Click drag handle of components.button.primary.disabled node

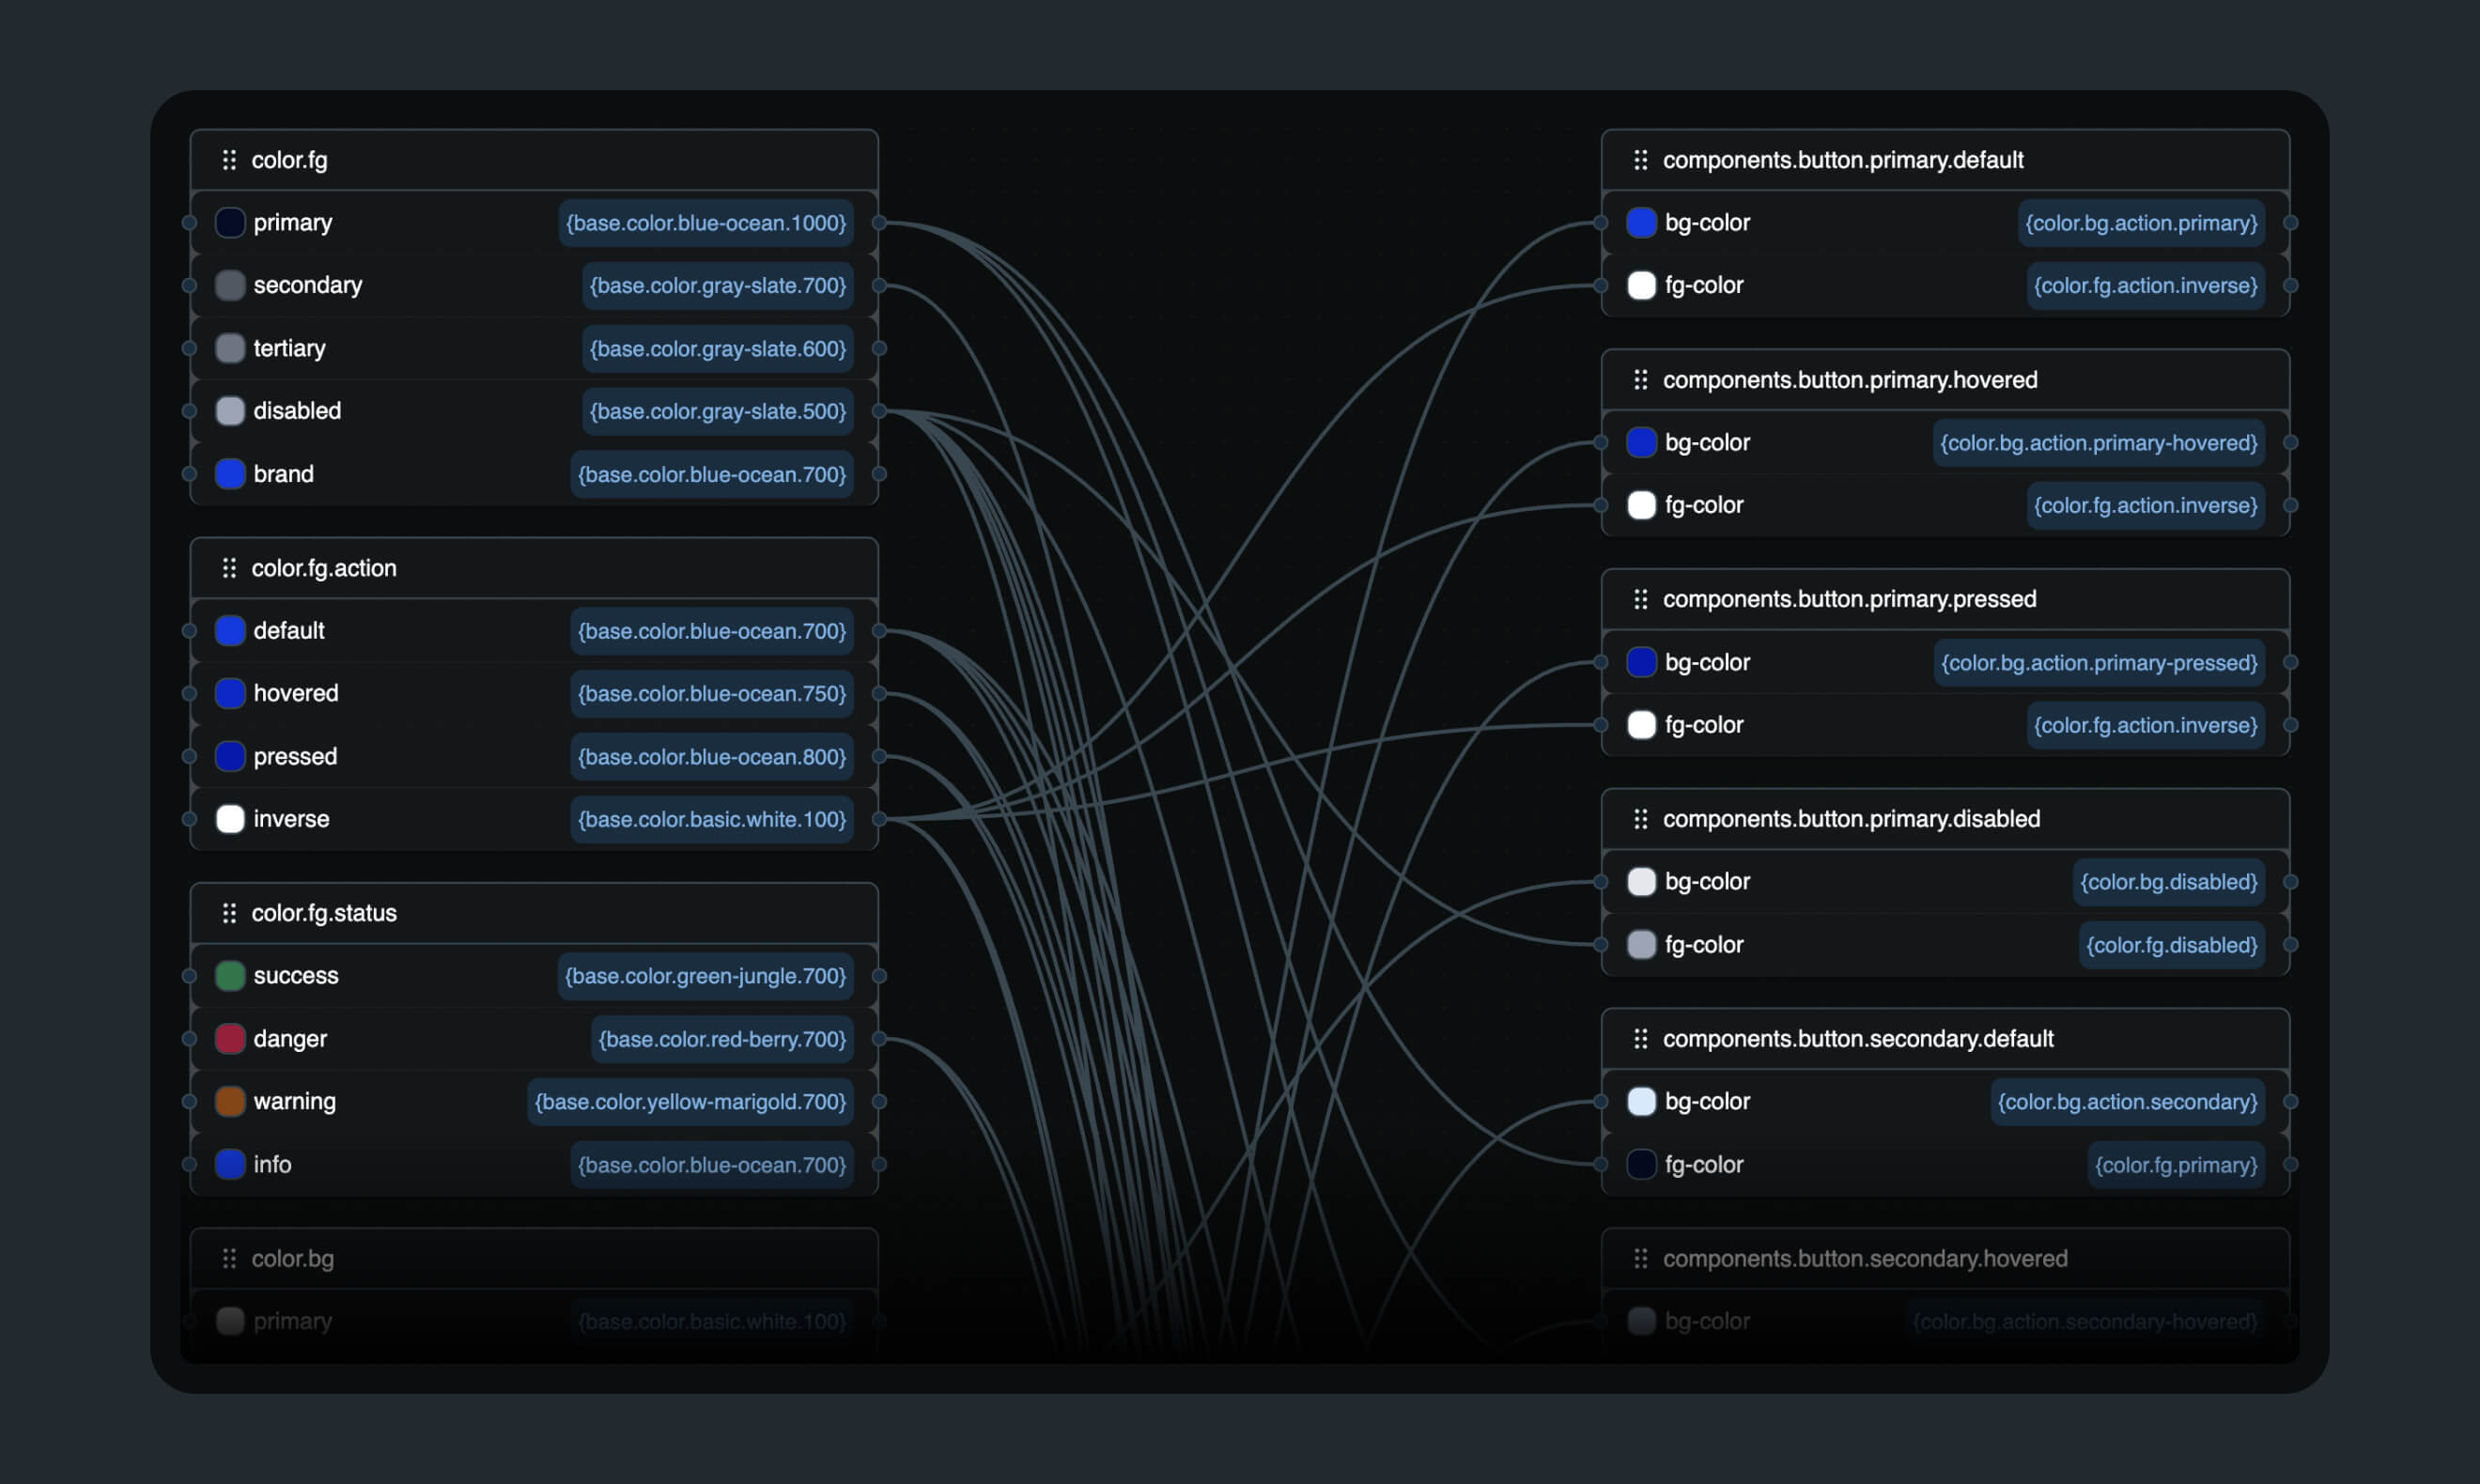(x=1640, y=819)
